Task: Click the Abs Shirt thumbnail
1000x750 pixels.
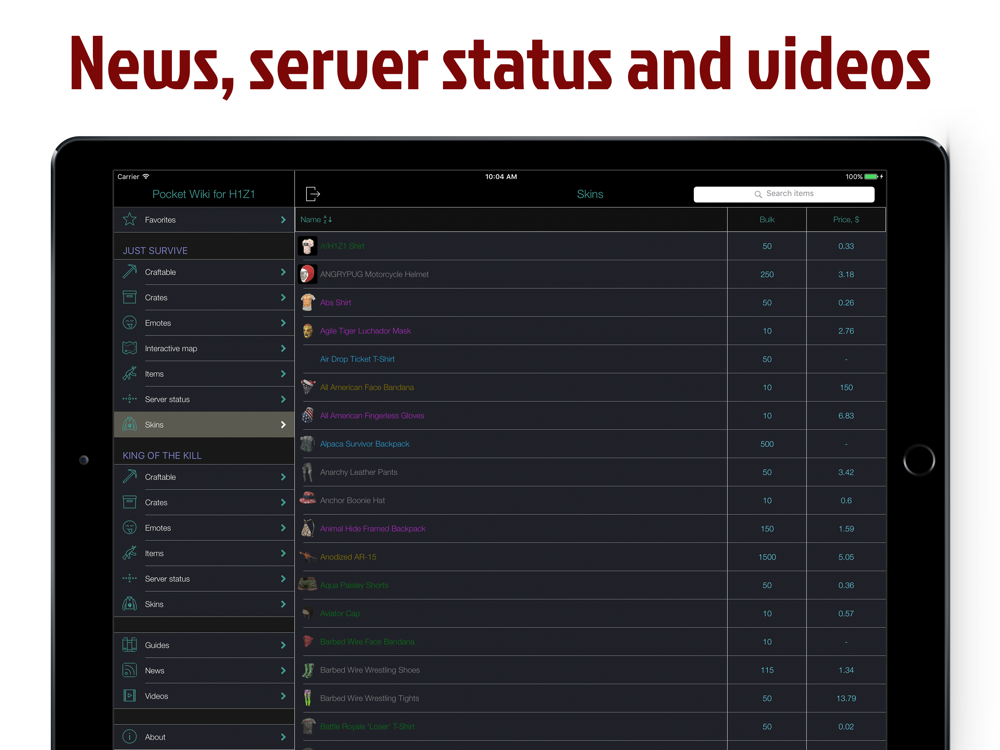Action: click(x=307, y=302)
